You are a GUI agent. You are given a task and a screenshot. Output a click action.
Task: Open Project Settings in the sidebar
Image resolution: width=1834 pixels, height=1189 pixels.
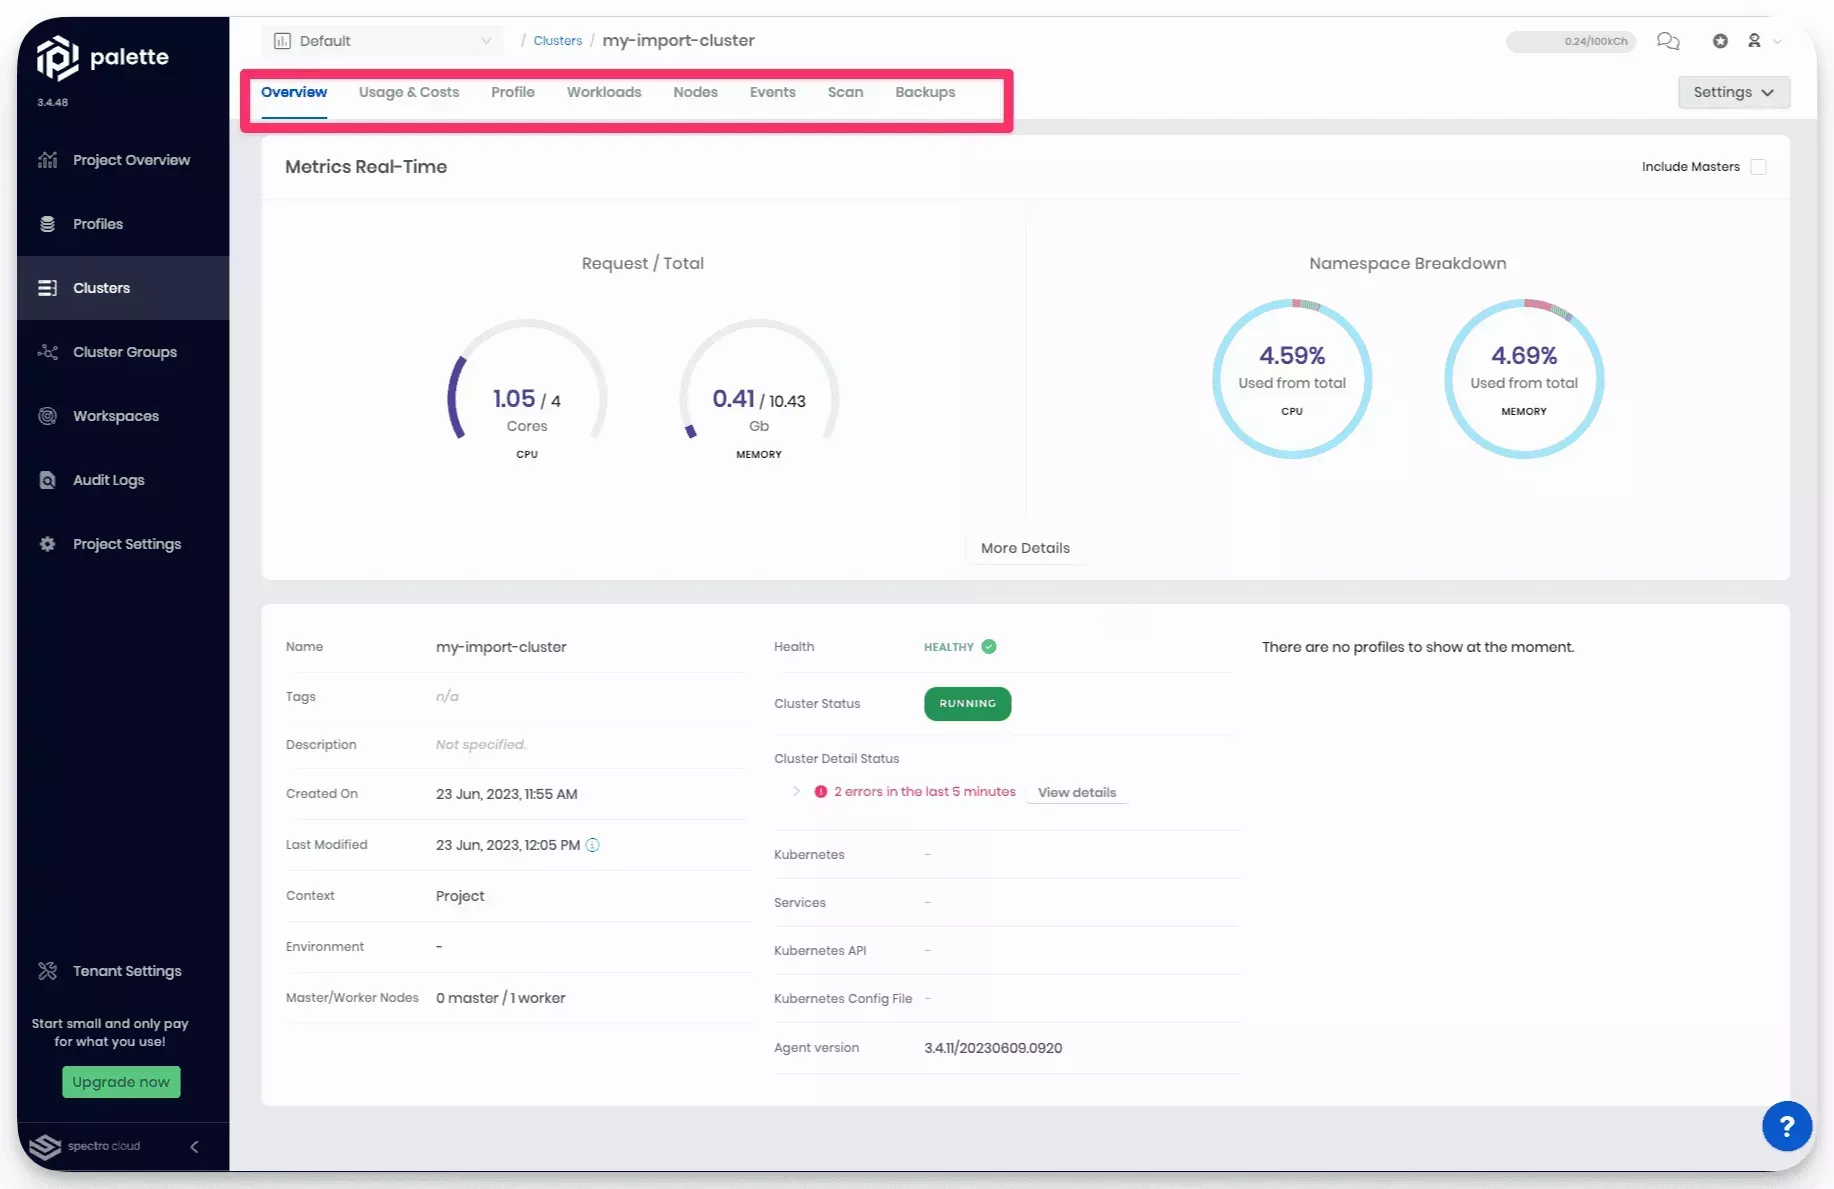tap(47, 543)
